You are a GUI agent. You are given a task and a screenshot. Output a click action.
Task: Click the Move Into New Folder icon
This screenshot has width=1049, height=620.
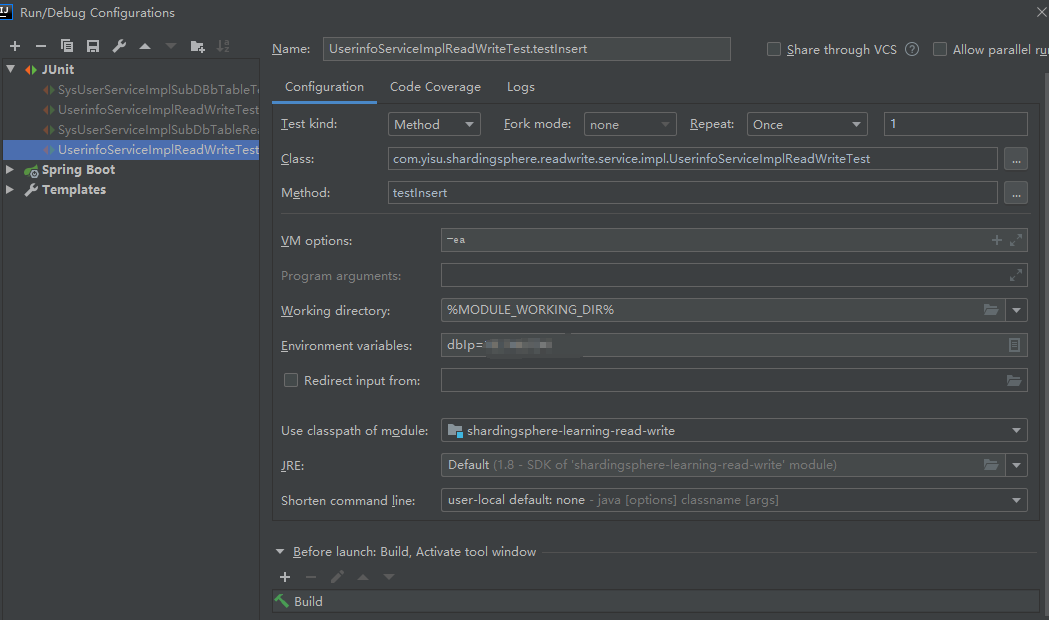point(197,46)
